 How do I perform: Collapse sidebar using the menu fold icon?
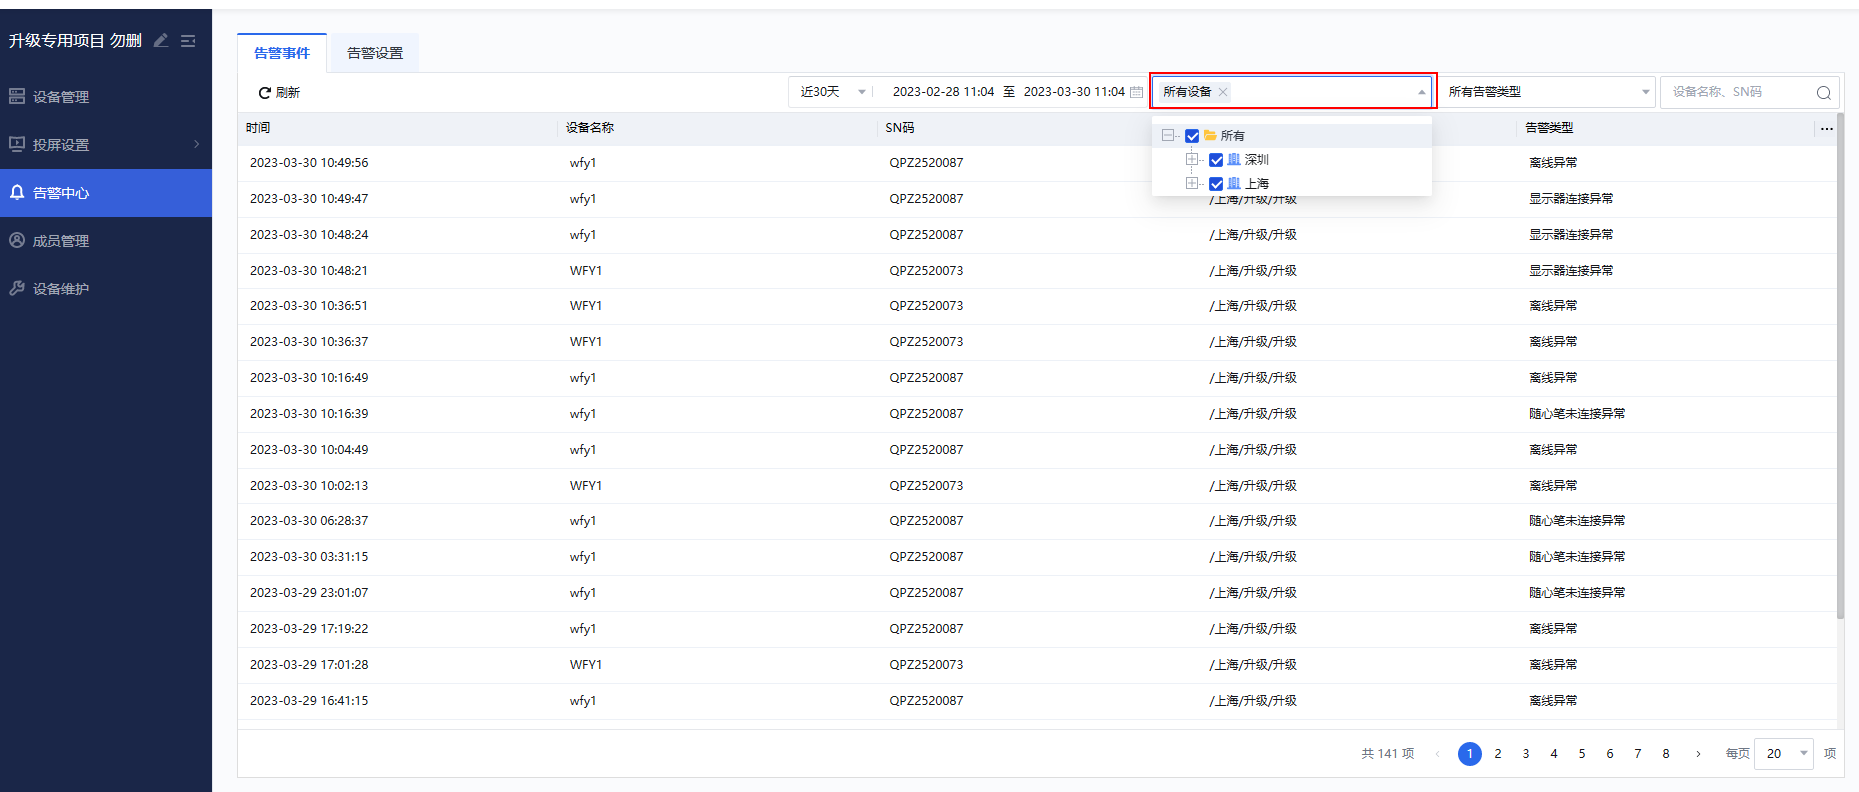click(188, 41)
